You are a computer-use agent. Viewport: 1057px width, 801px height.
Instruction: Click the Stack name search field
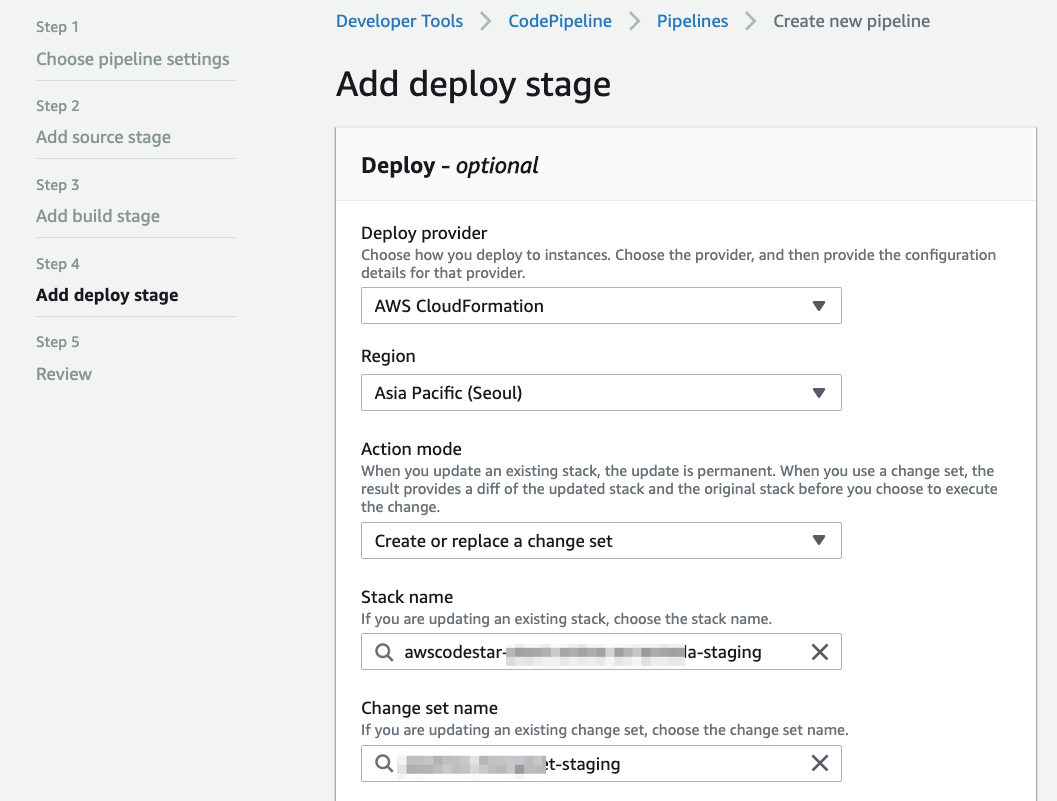click(x=601, y=652)
